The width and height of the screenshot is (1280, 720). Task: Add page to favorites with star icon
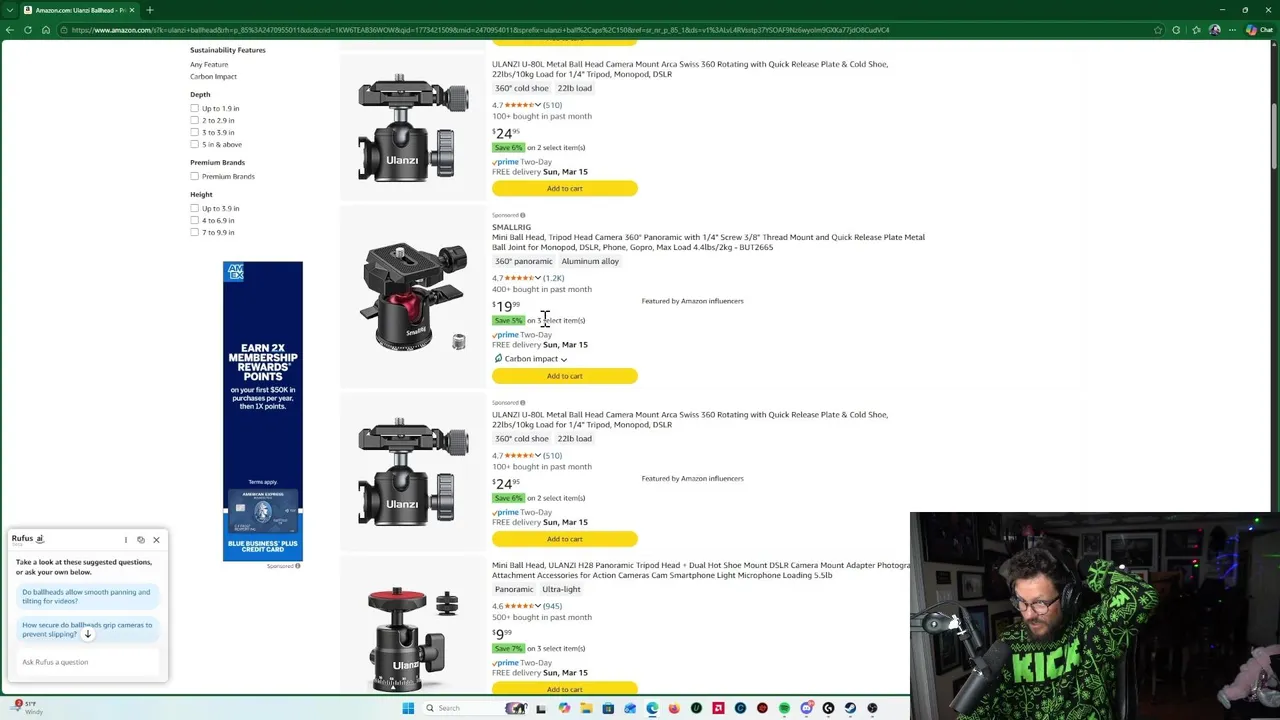click(x=1158, y=30)
